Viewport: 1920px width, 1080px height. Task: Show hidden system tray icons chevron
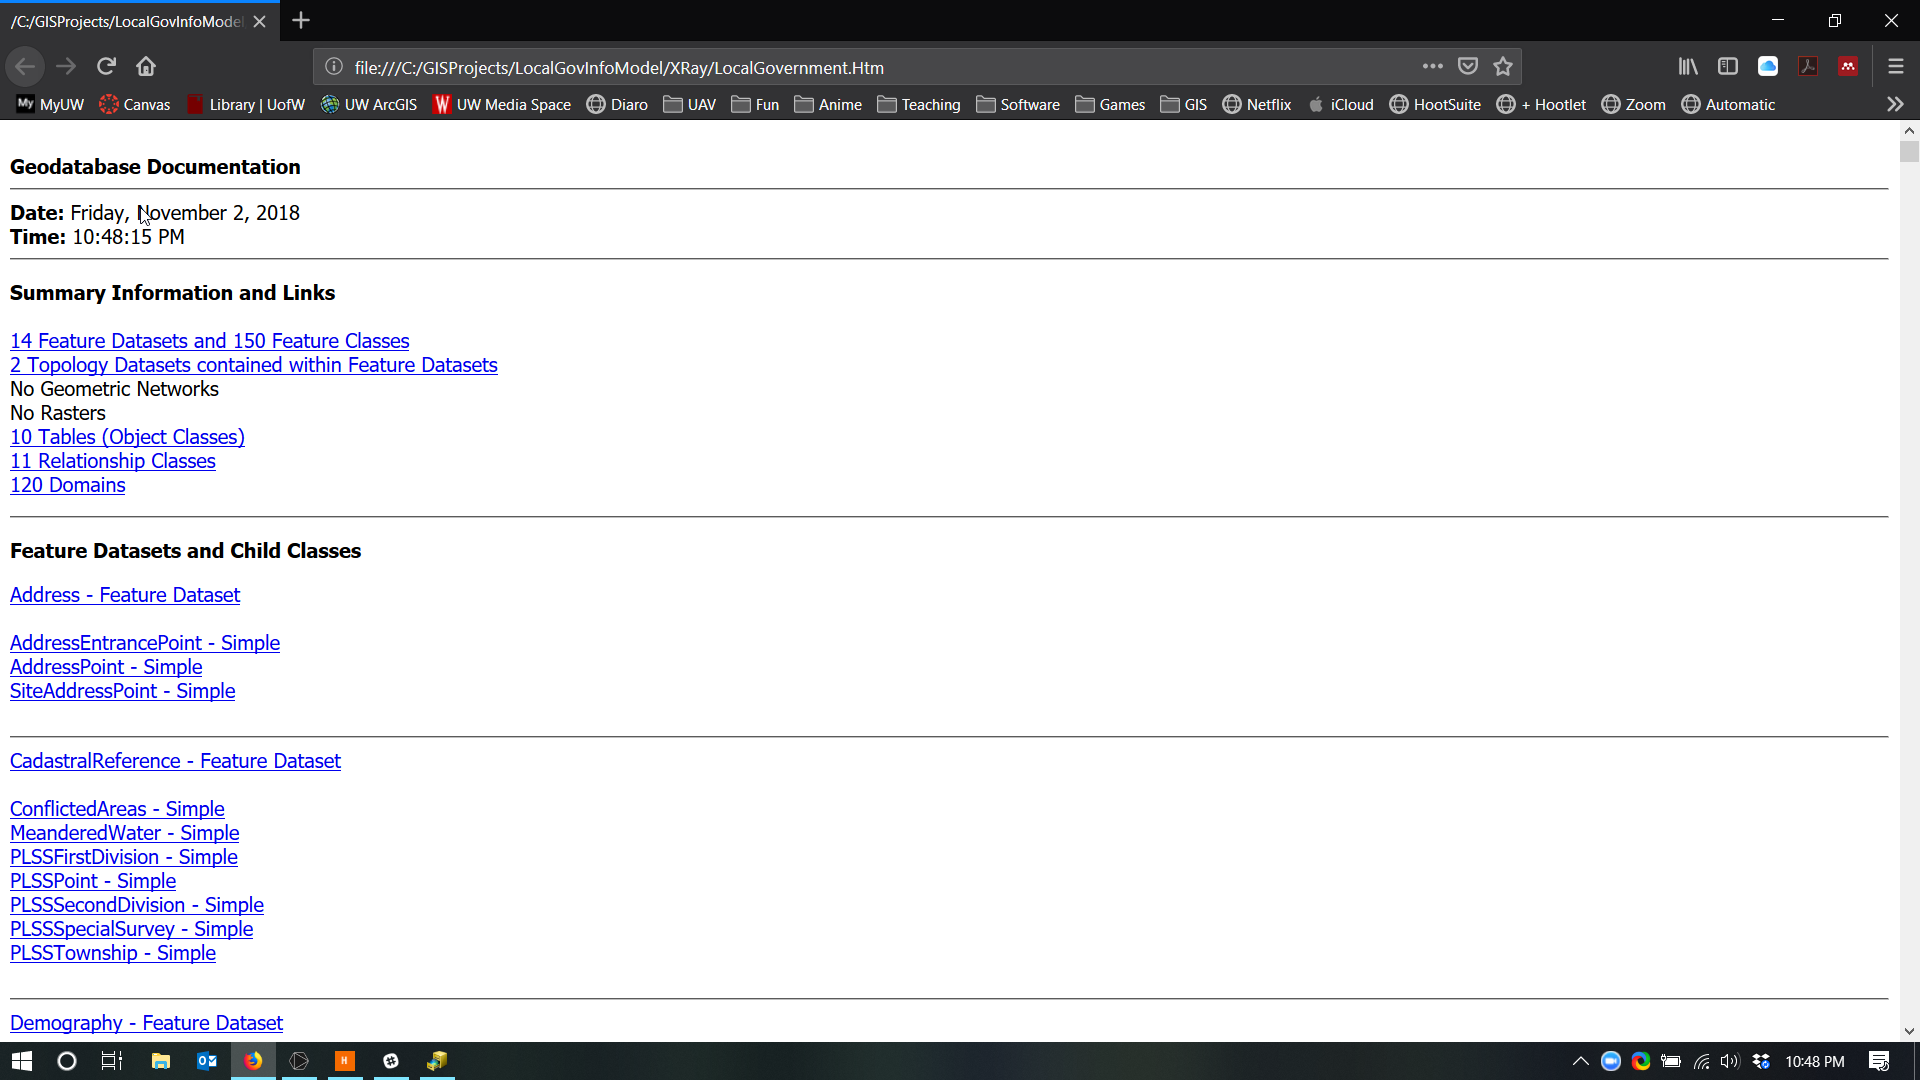pyautogui.click(x=1580, y=1061)
